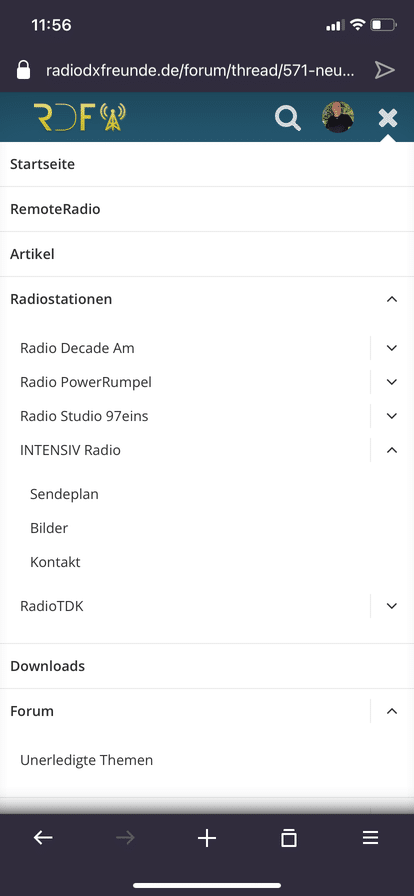Show open tabs overview icon
The height and width of the screenshot is (896, 414).
tap(289, 838)
